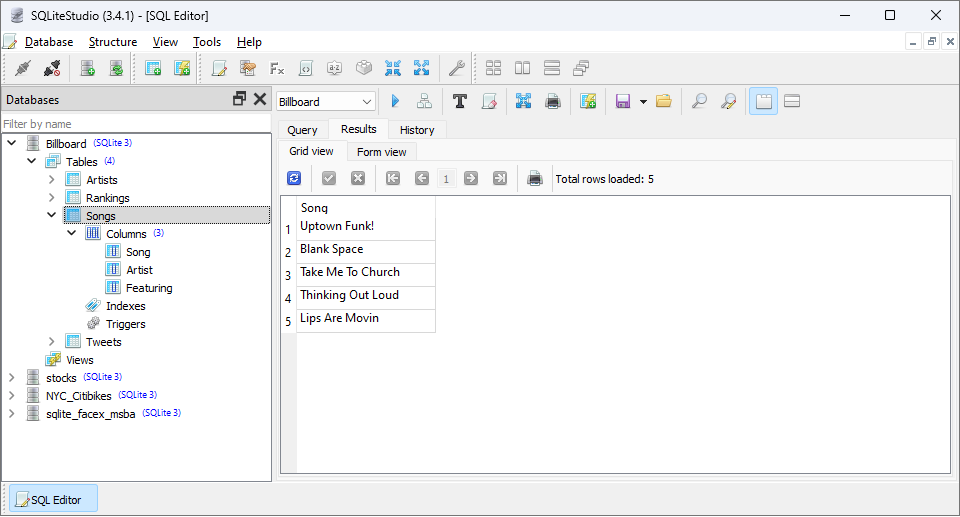
Task: Collapse the Billboard database node
Action: (x=12, y=143)
